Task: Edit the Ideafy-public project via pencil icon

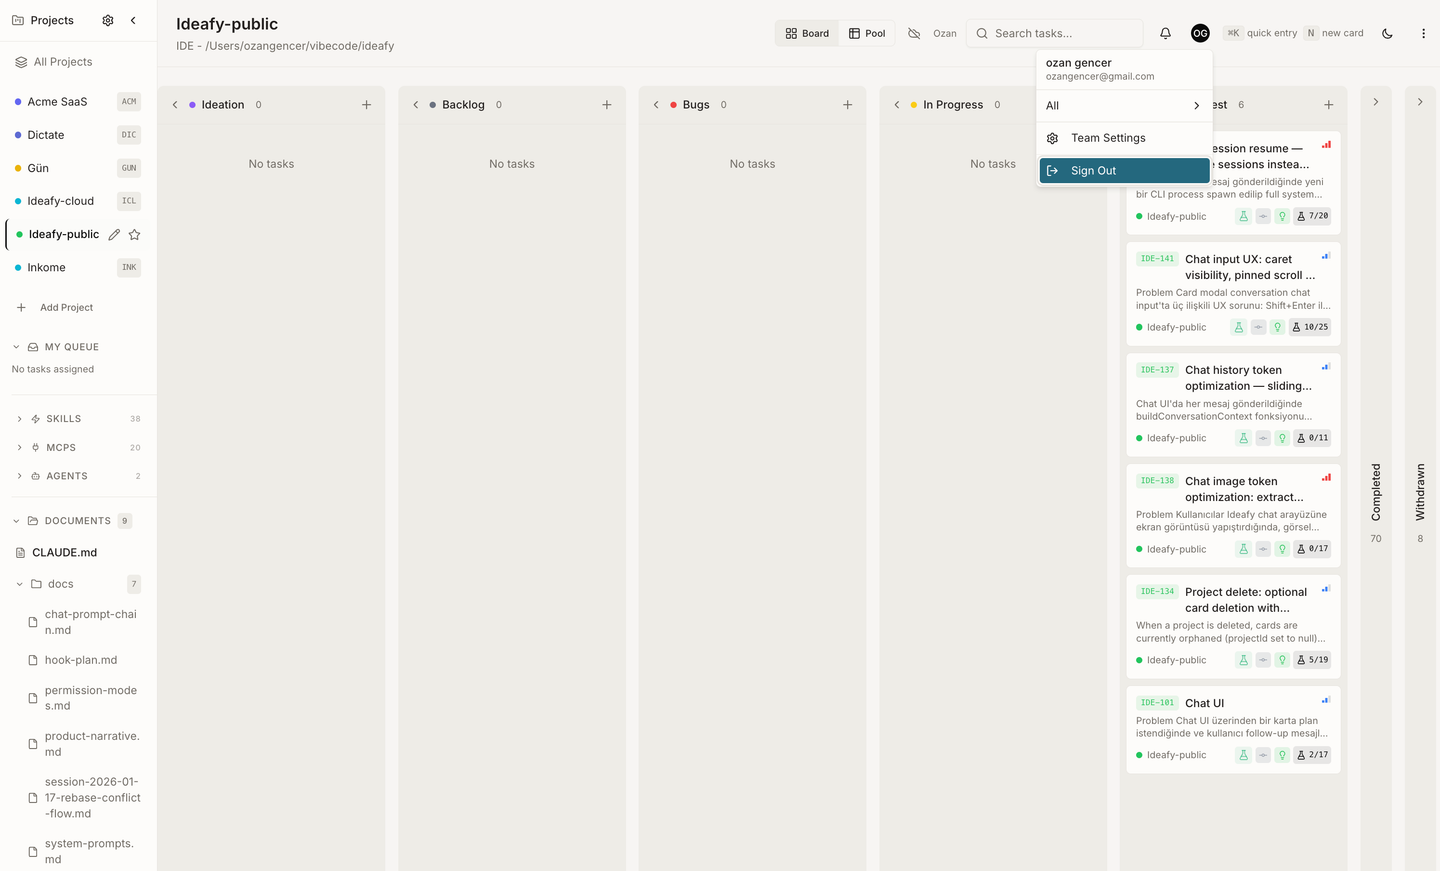Action: (114, 234)
